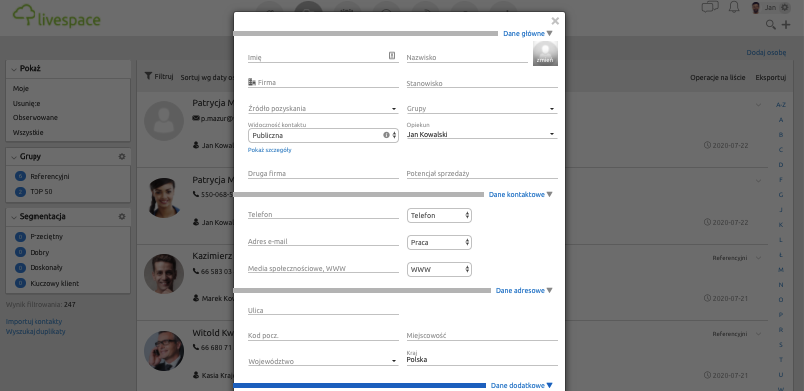This screenshot has width=804, height=391.
Task: Select Dobry segment in sidebar
Action: pyautogui.click(x=40, y=252)
